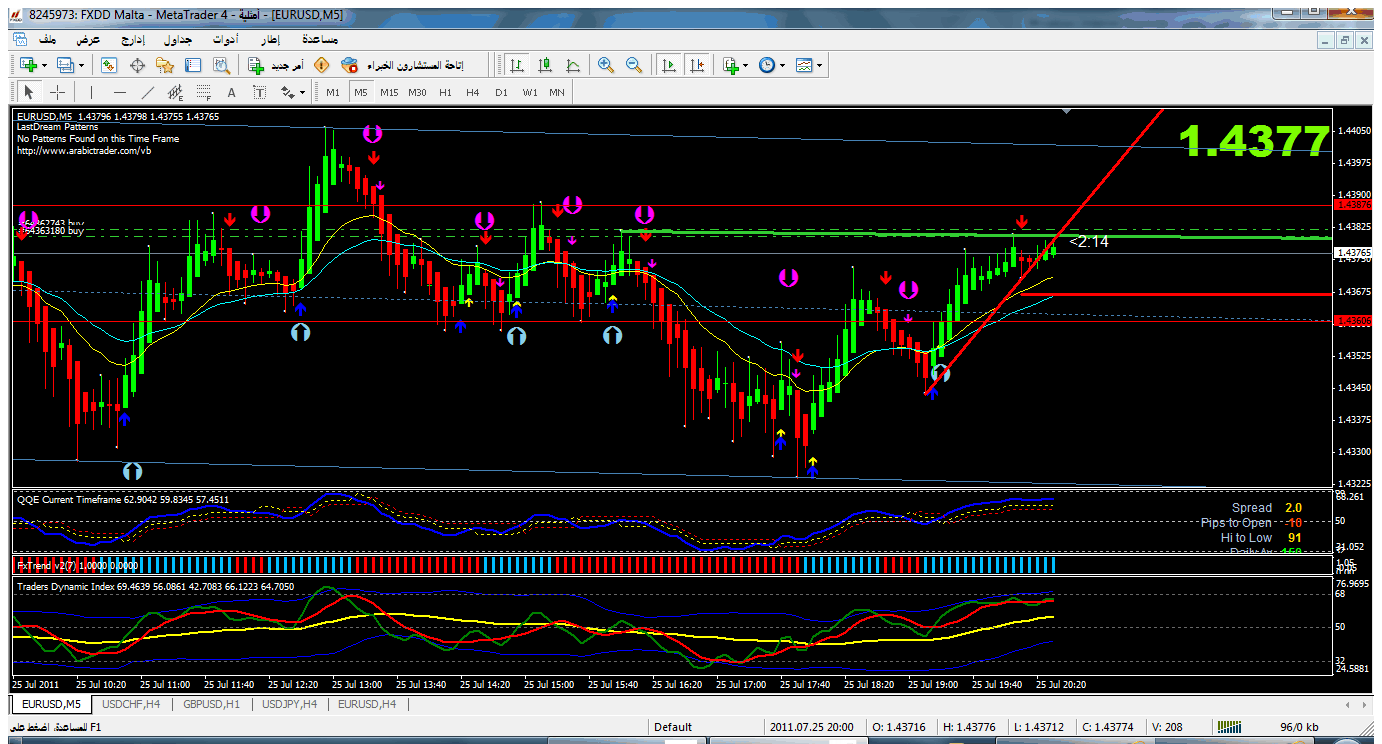Open the Data Window crosshair-circle icon

pyautogui.click(x=137, y=65)
